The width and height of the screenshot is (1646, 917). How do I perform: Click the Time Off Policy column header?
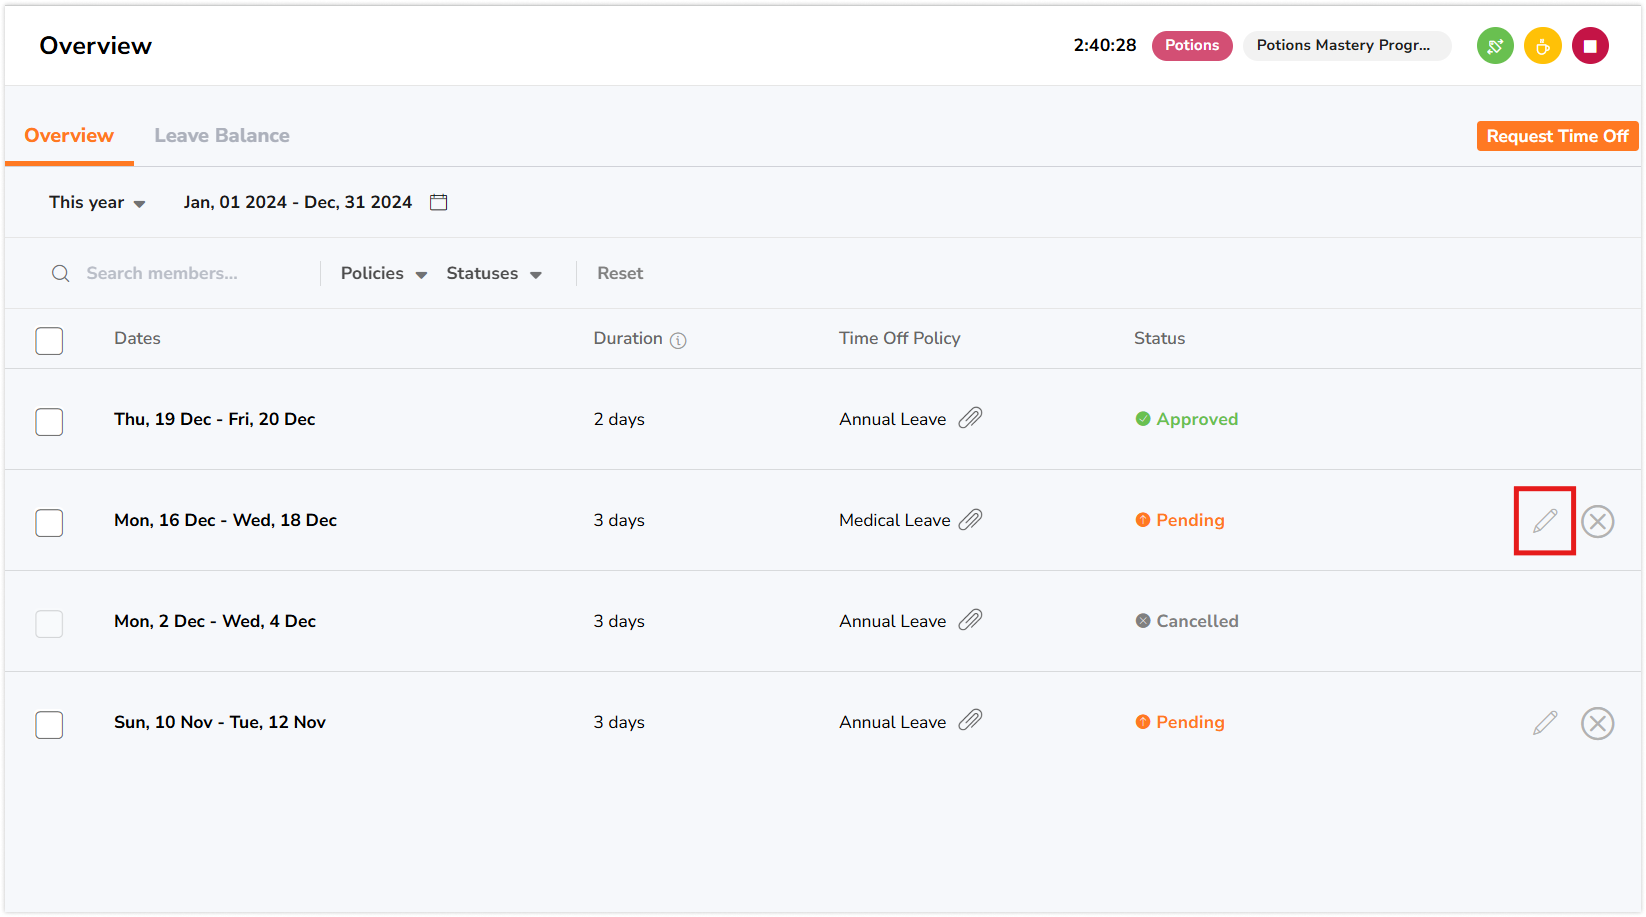[900, 338]
